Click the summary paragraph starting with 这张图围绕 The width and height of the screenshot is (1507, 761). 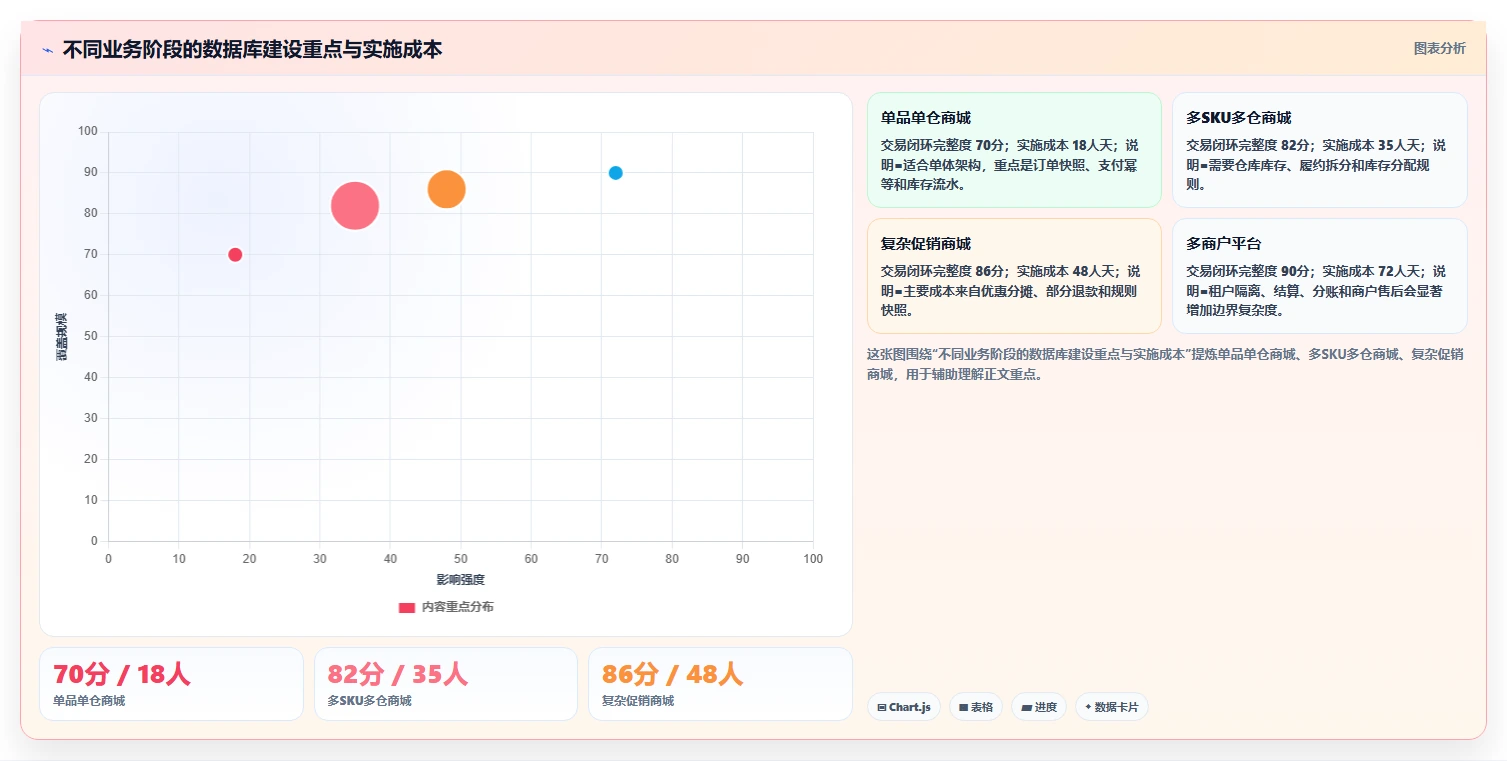coord(1166,364)
